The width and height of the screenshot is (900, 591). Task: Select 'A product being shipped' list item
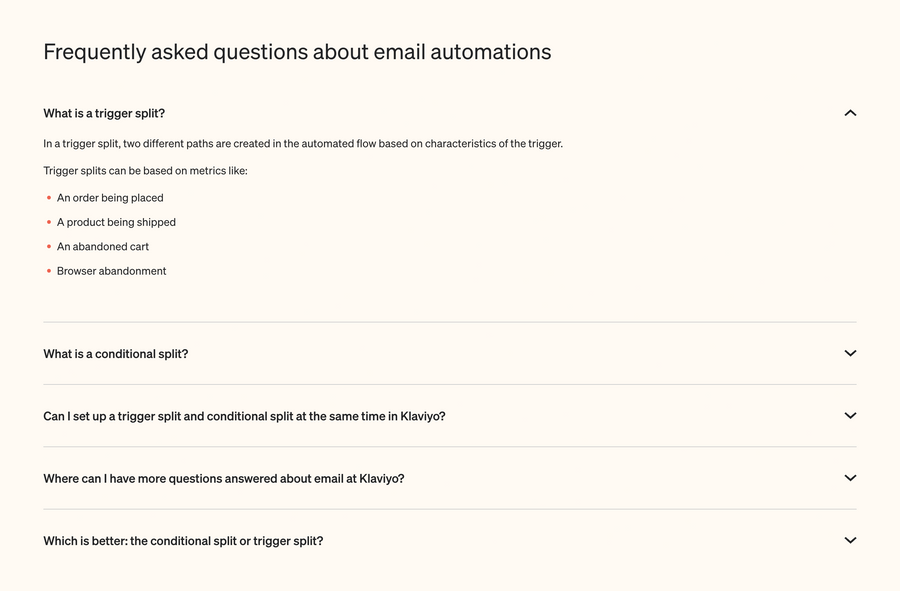click(x=116, y=222)
